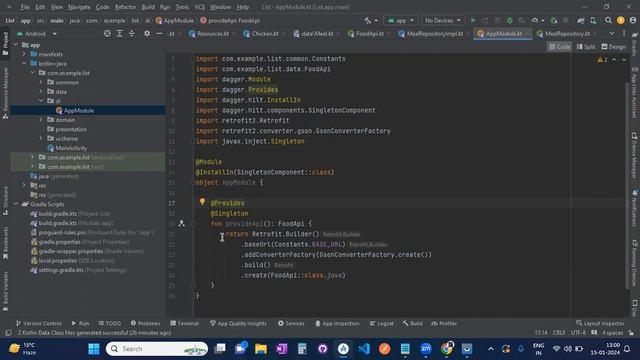Collapse the app module node
This screenshot has height=360, width=640.
[16, 45]
